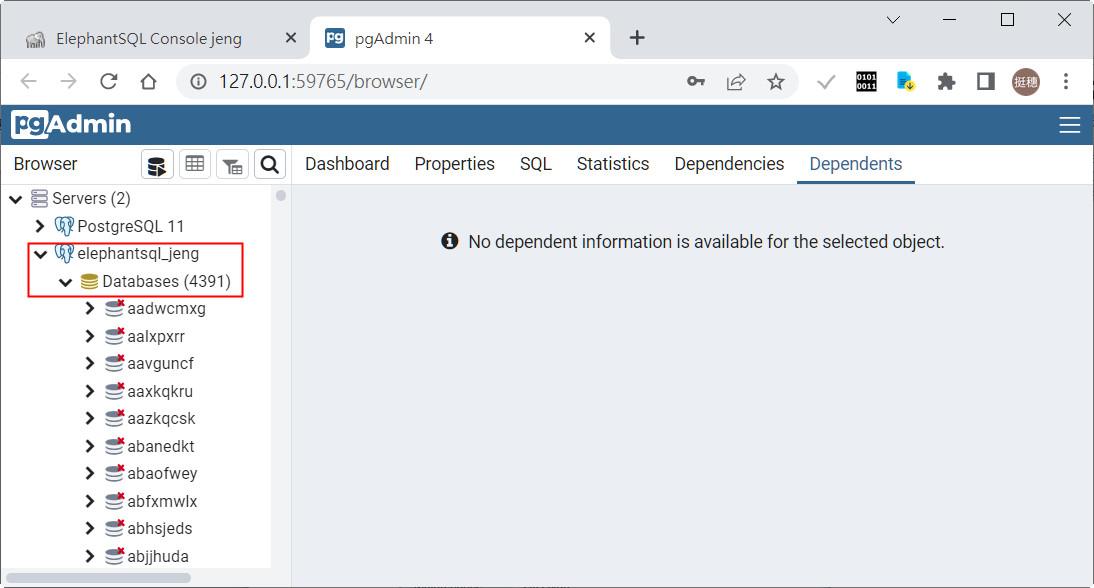Screen dimensions: 1094x588
Task: Share this page icon
Action: (x=735, y=82)
